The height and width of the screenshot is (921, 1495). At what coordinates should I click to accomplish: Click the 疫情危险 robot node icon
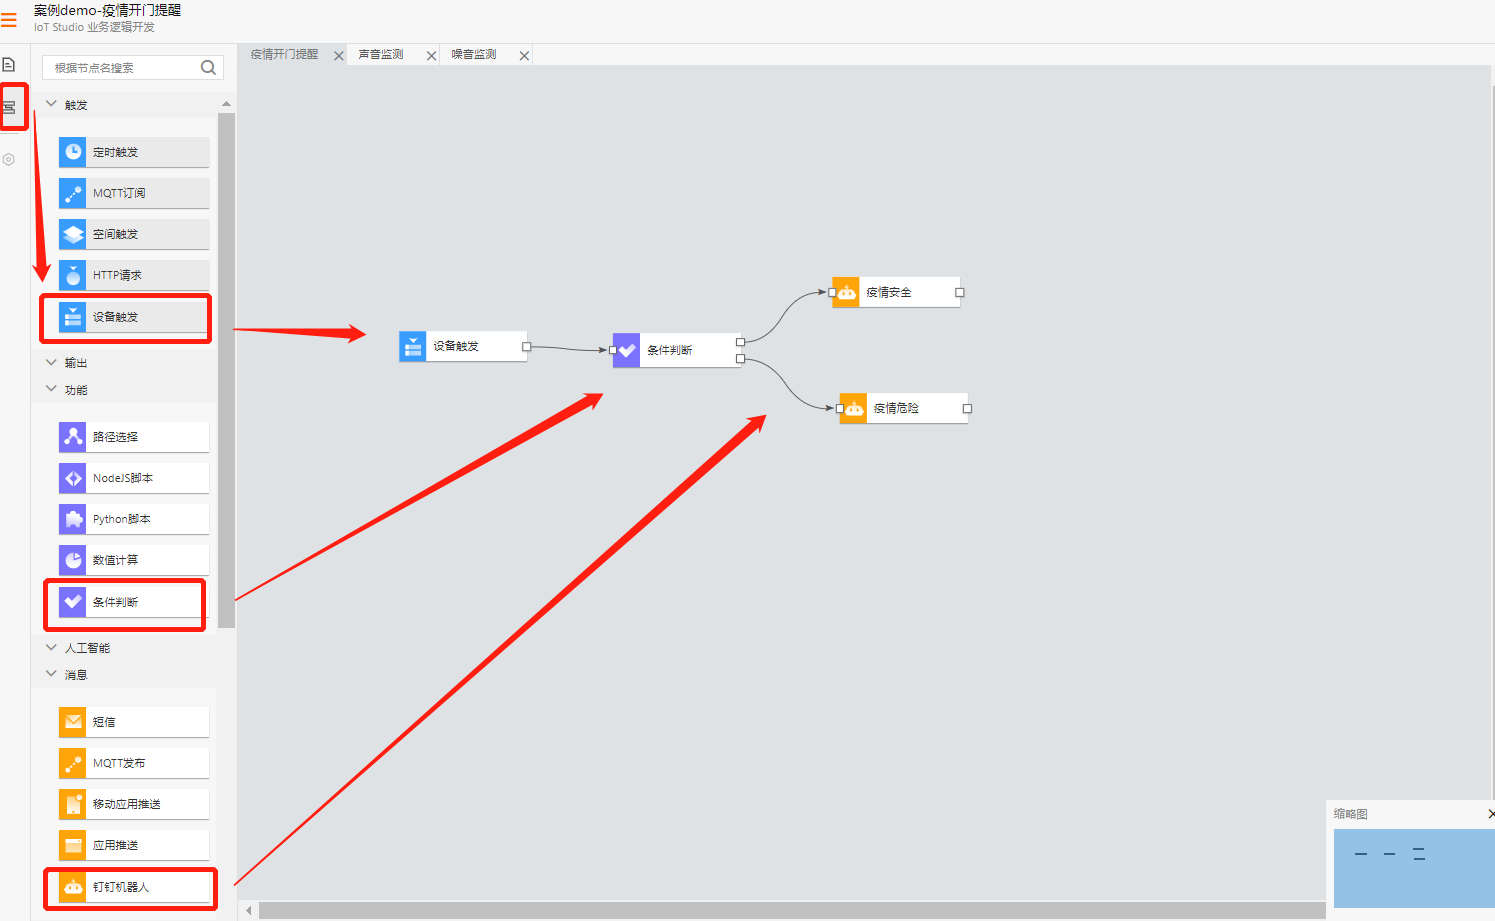(854, 408)
